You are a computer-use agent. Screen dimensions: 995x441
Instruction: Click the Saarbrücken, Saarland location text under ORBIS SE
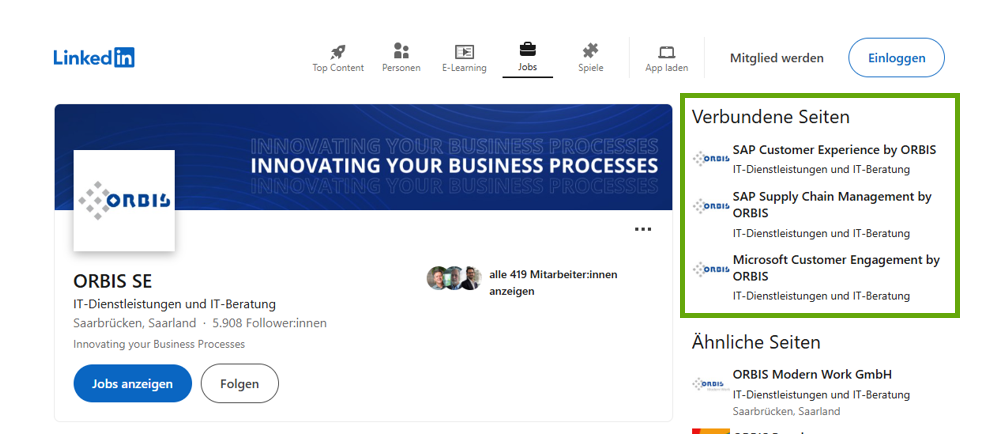pos(135,323)
